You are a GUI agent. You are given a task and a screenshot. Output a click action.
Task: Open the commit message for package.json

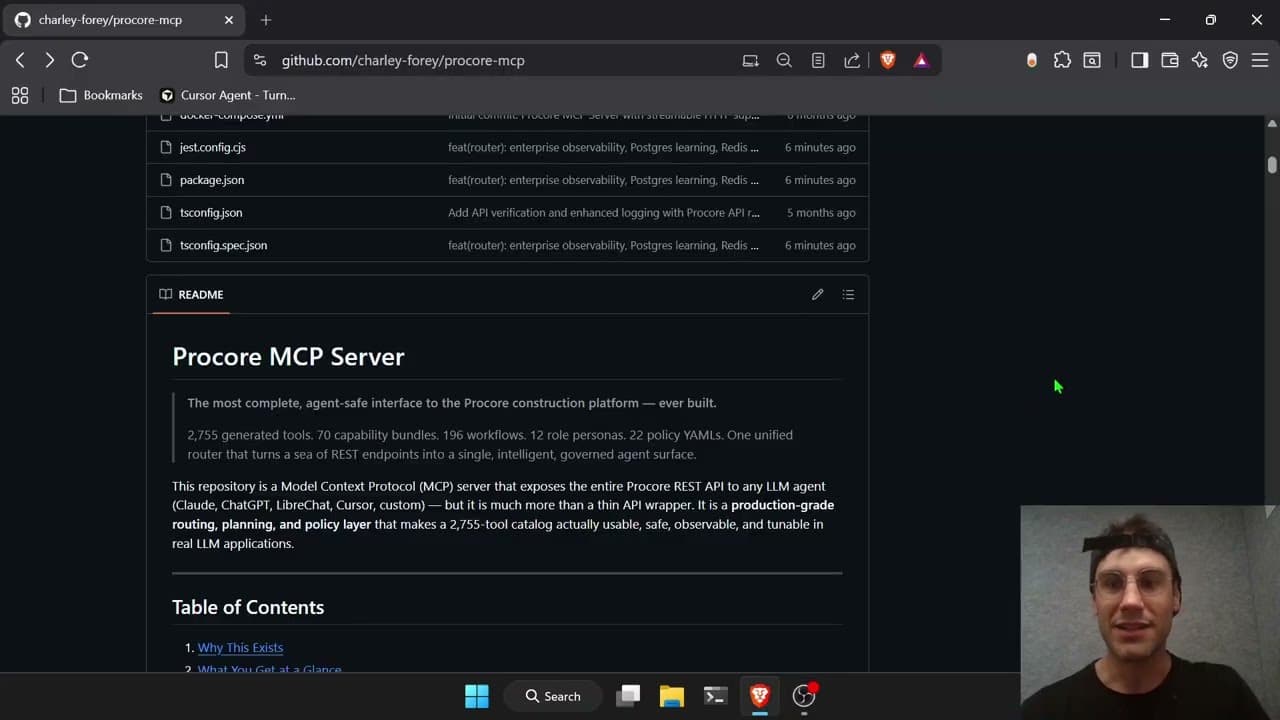pyautogui.click(x=603, y=180)
